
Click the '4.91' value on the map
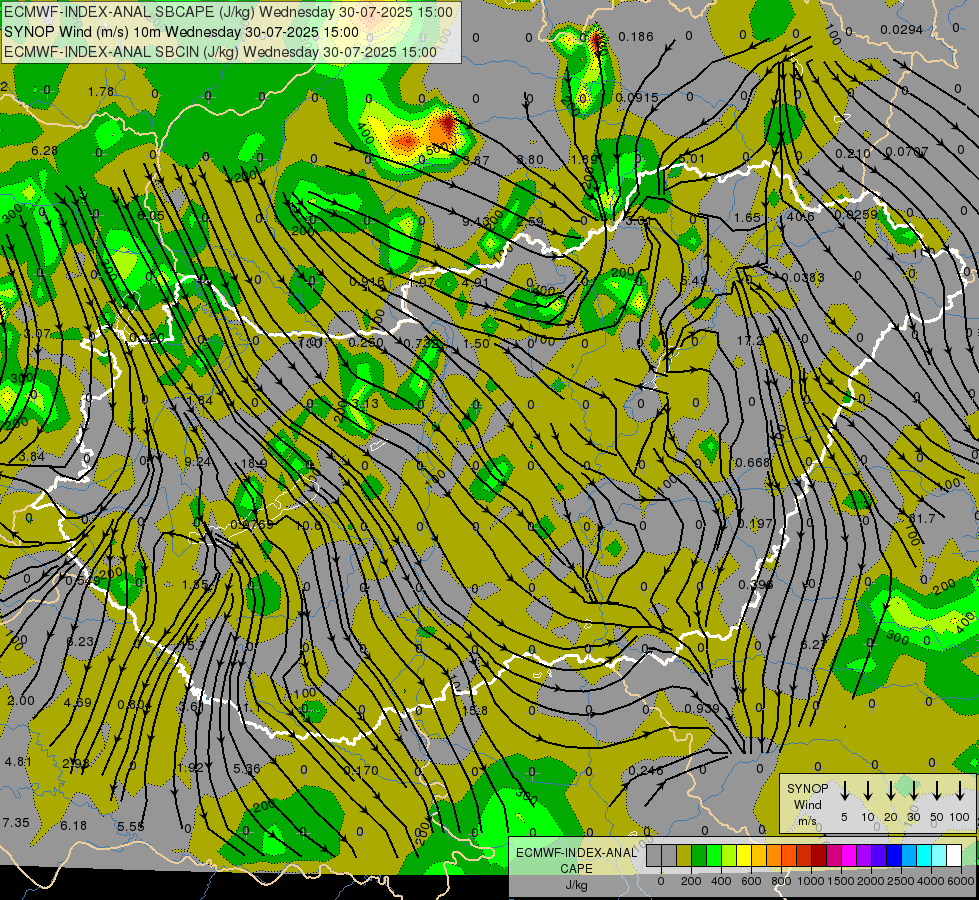475,282
